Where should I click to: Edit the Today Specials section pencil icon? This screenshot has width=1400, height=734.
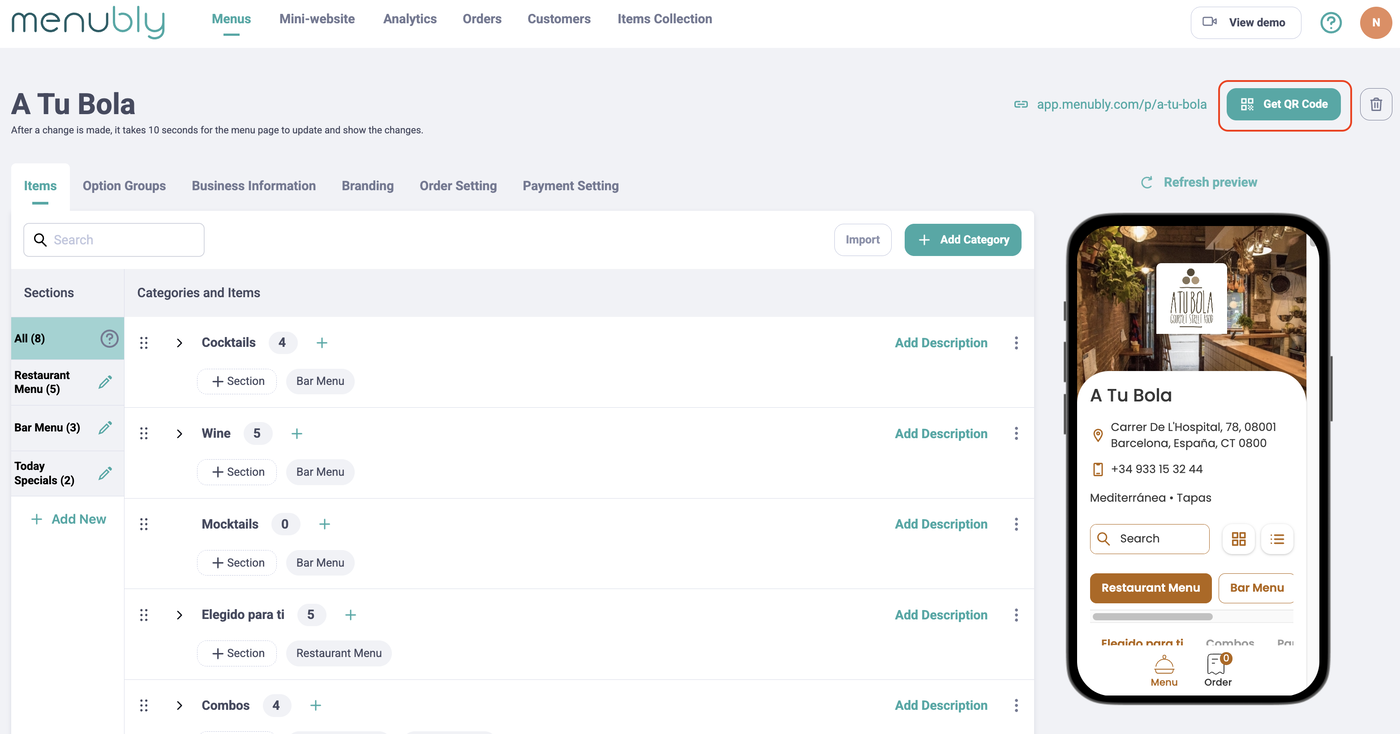point(105,473)
